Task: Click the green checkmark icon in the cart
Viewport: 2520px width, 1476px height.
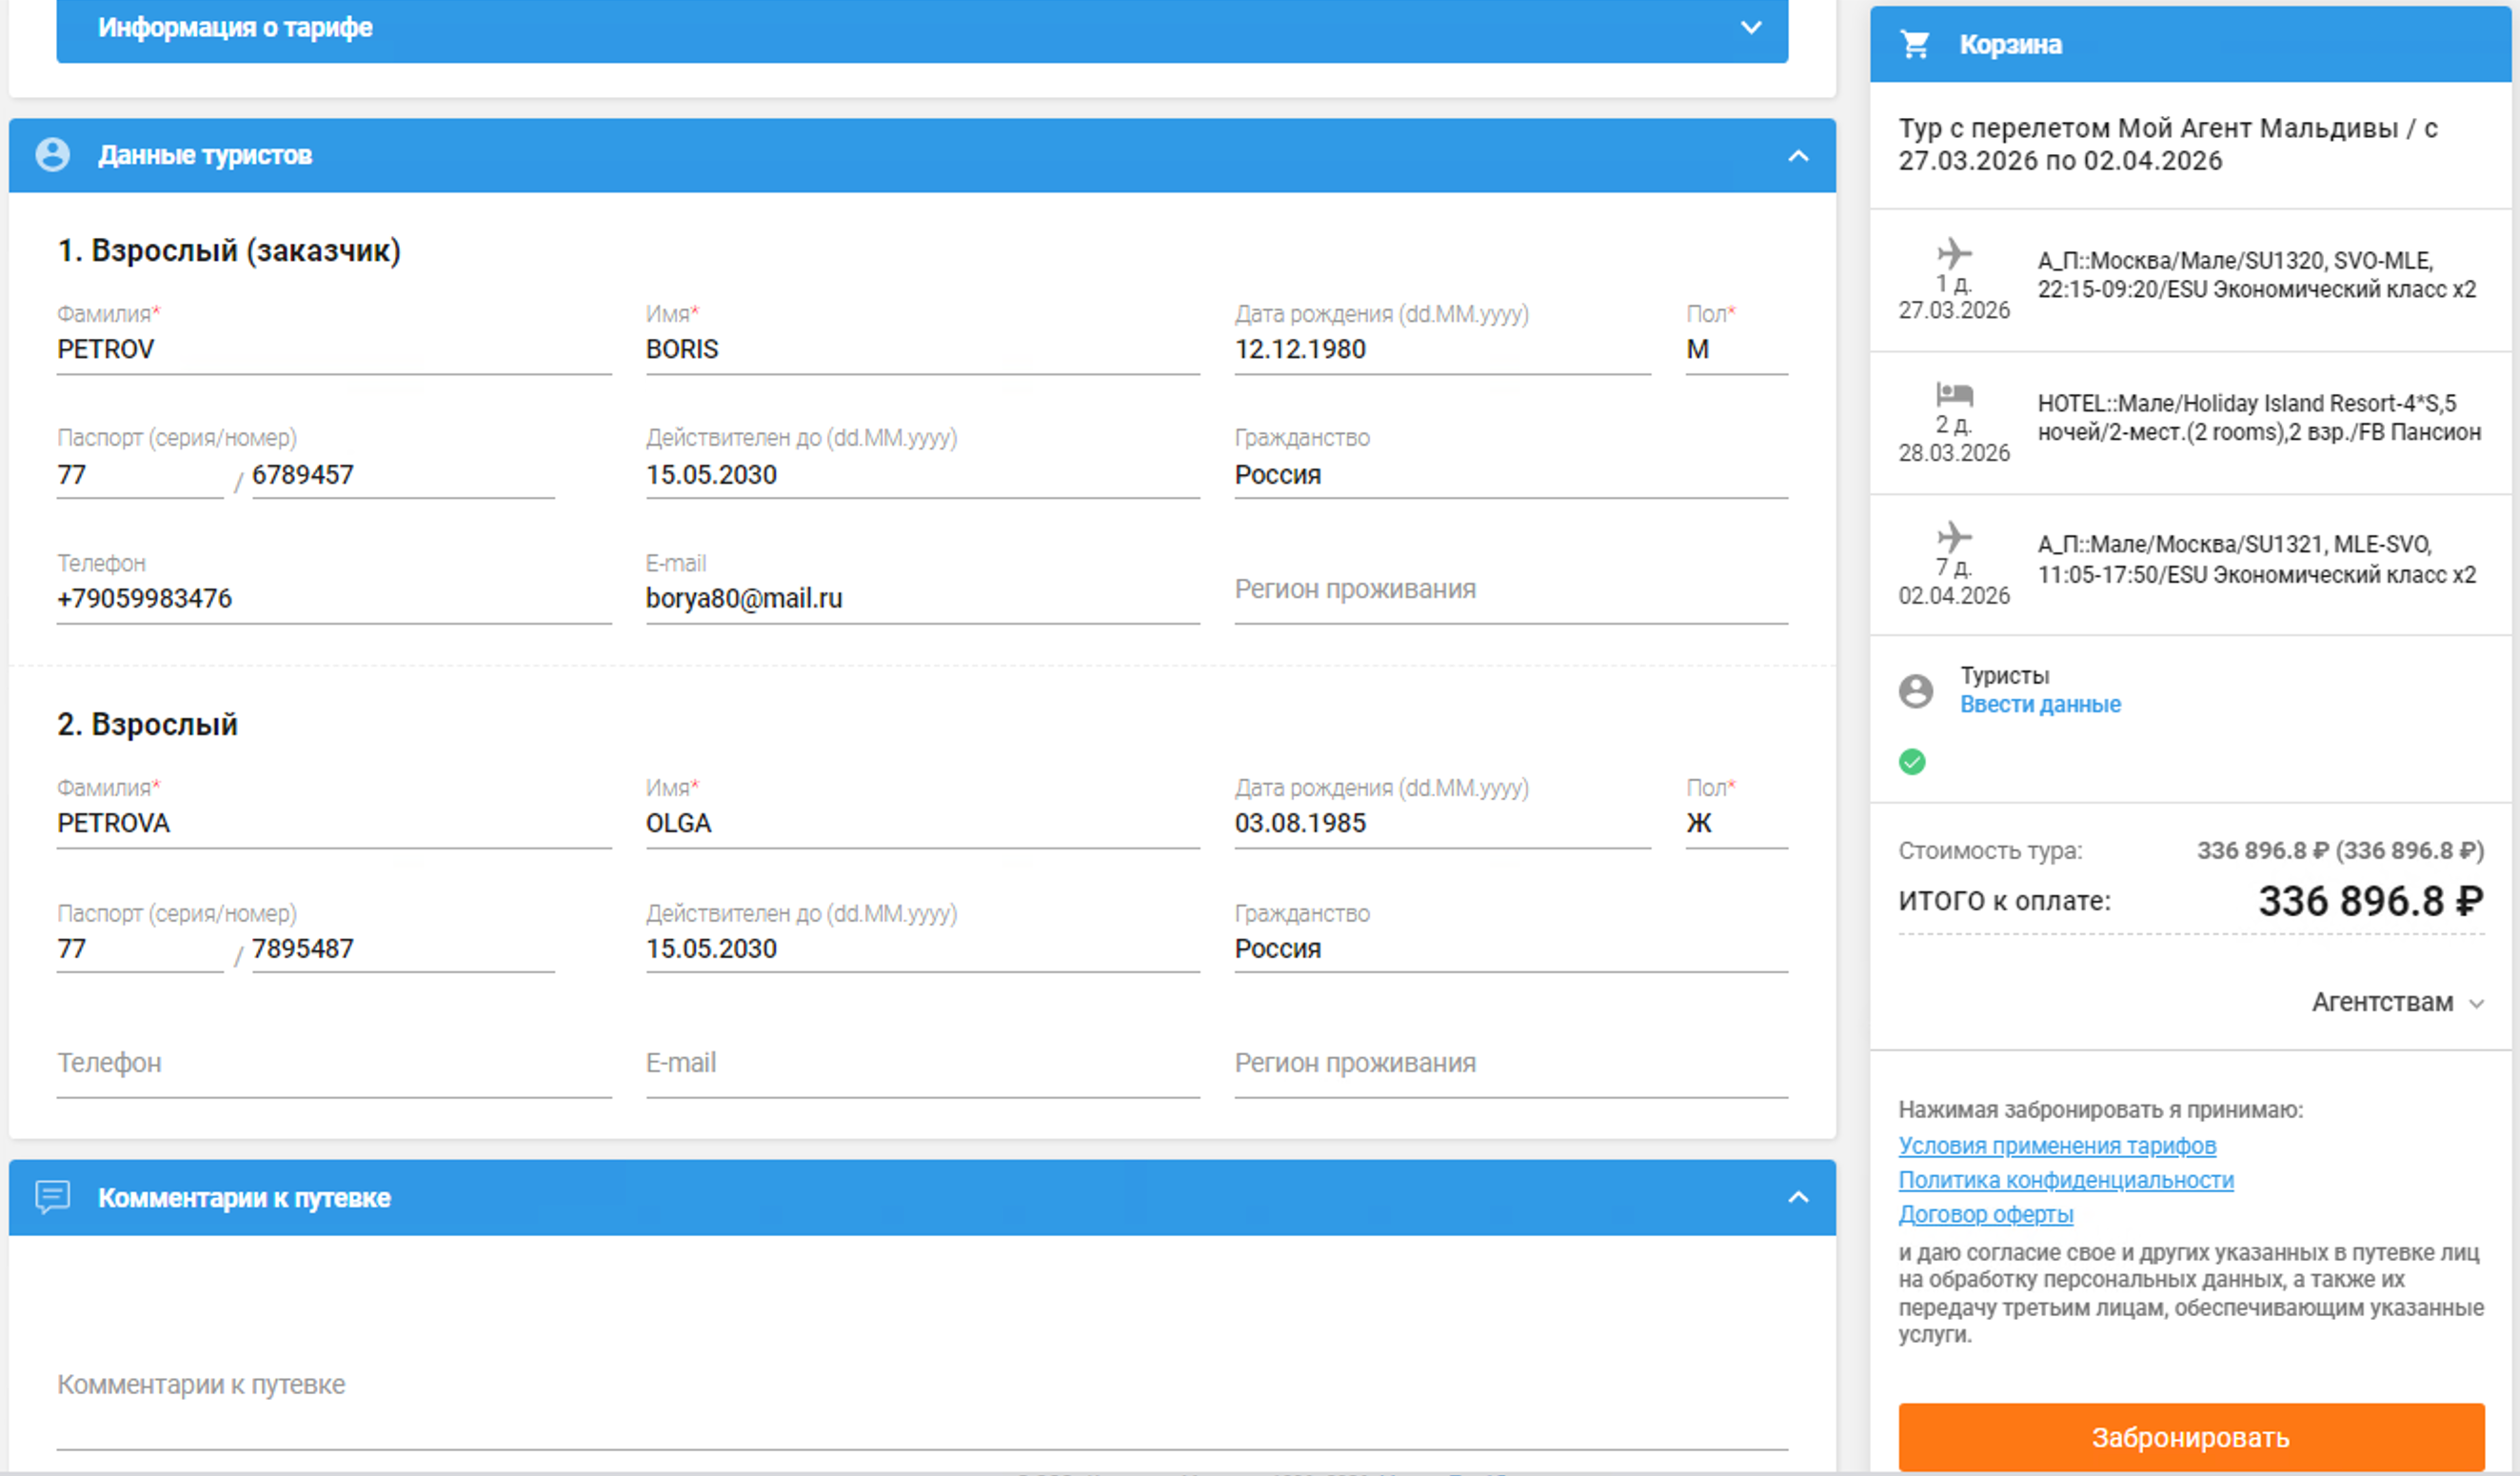Action: tap(1911, 762)
